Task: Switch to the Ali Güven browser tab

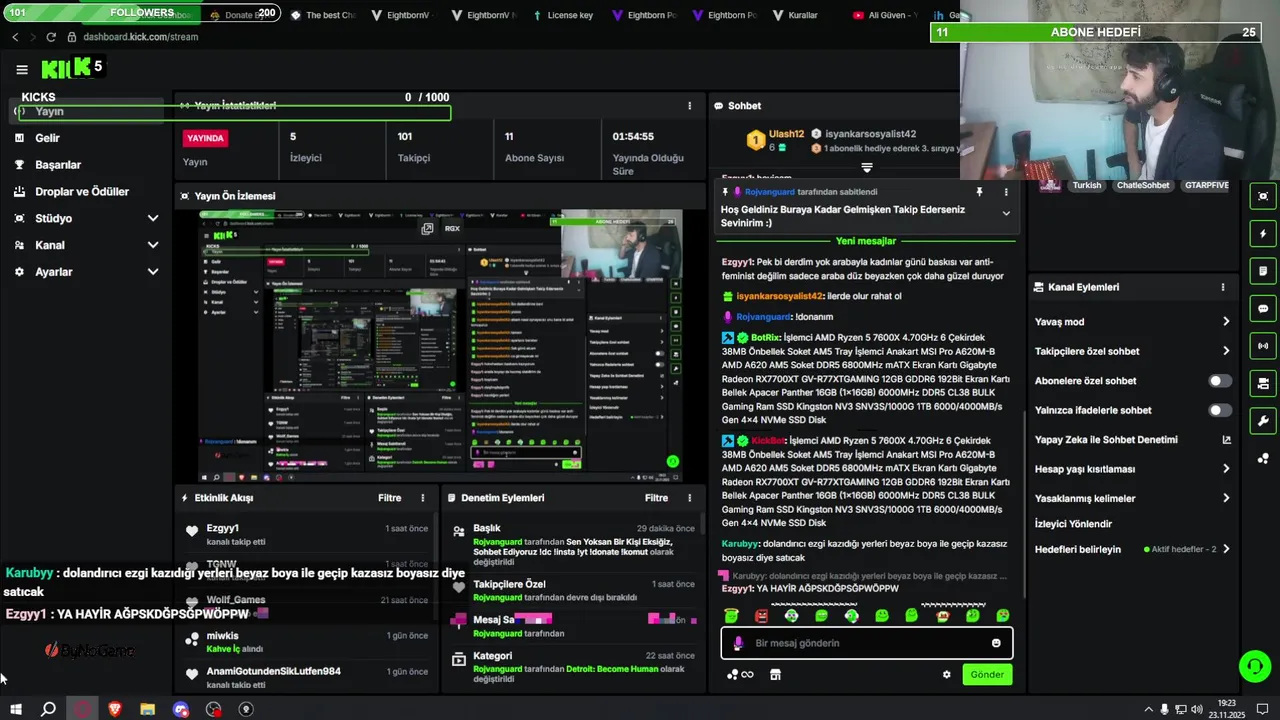Action: 884,16
